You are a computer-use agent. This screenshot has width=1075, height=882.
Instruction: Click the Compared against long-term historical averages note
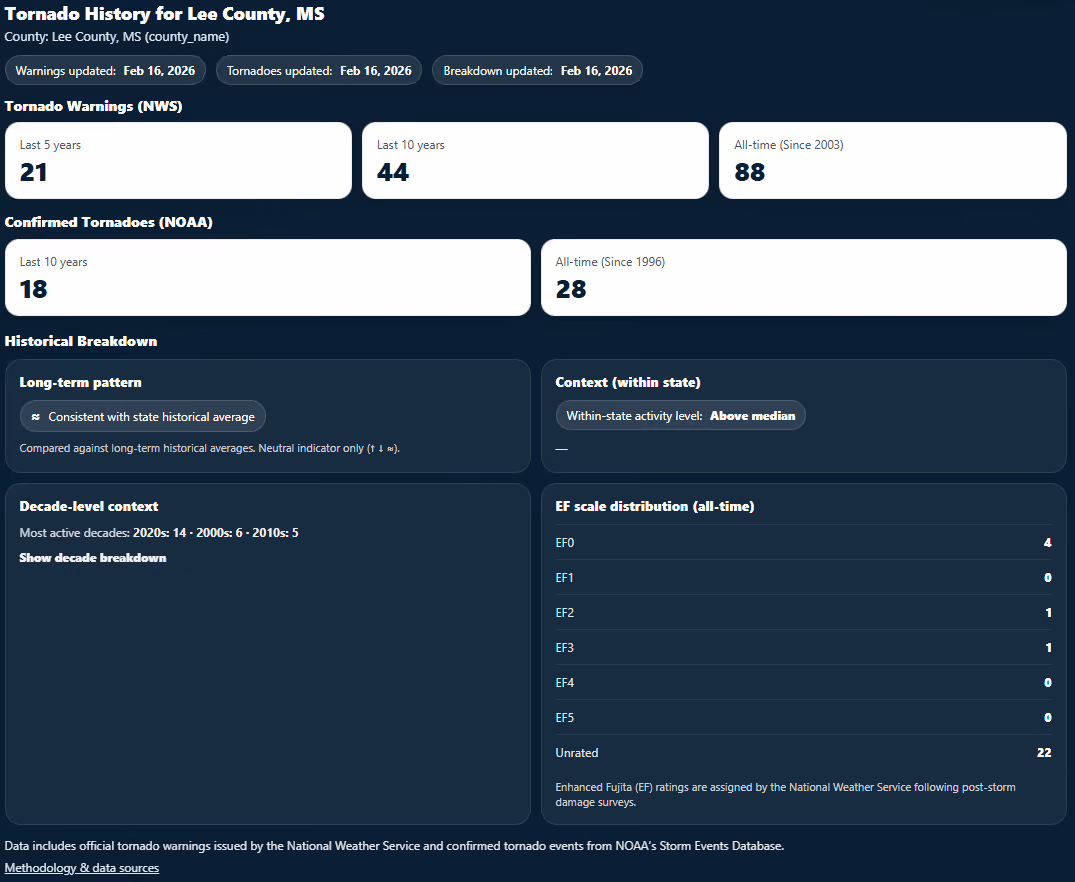(209, 448)
